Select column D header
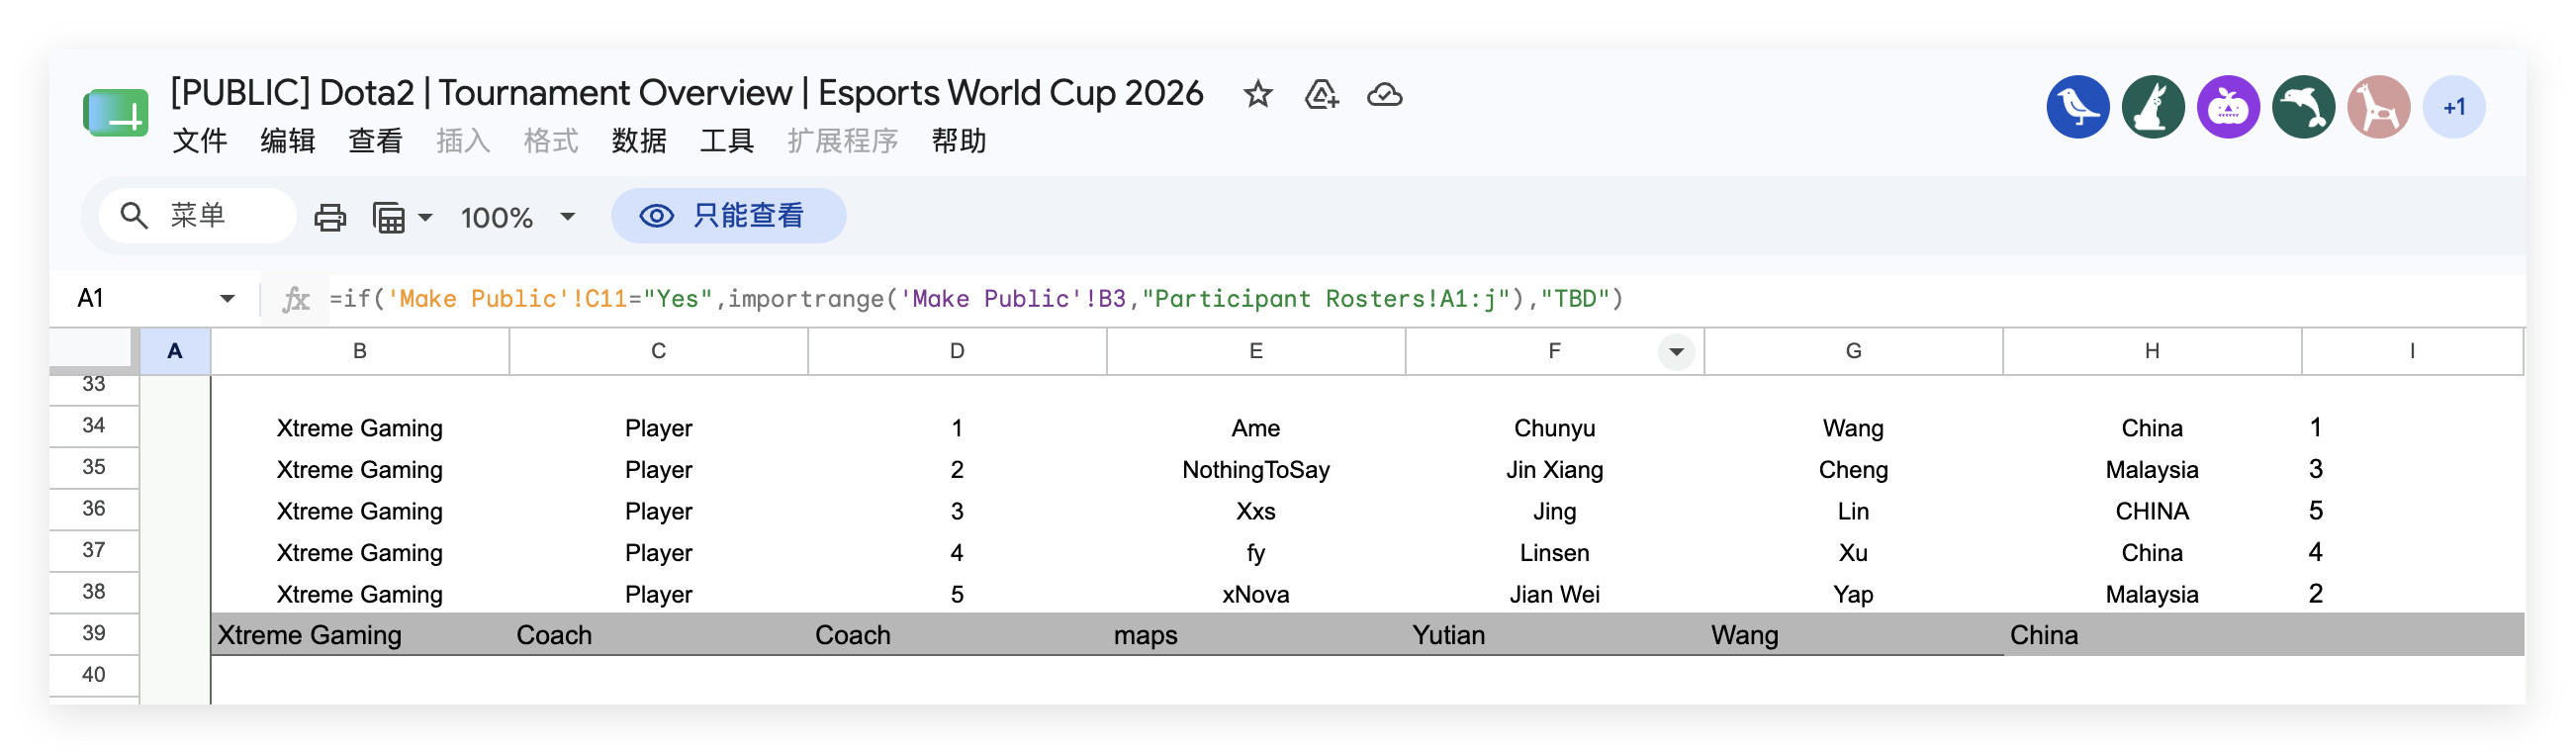The image size is (2576, 754). 957,352
